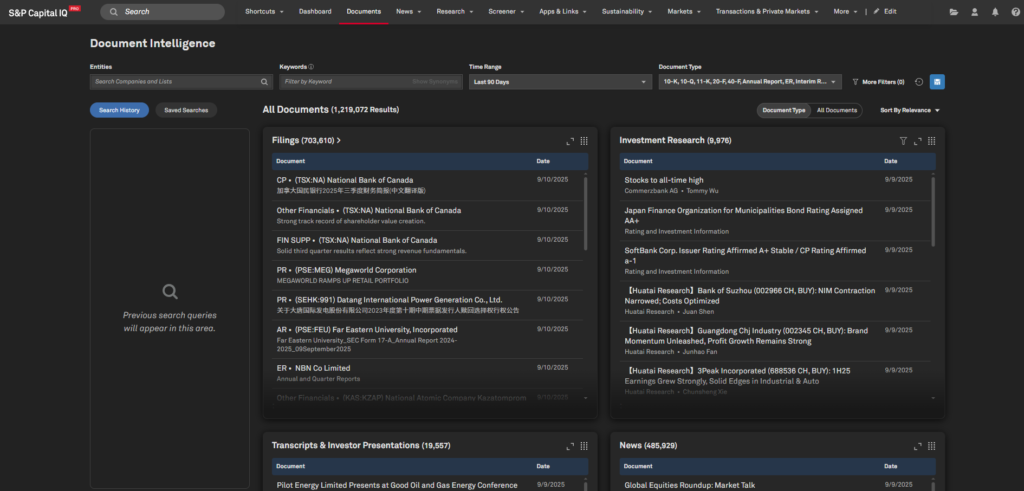
Task: Expand the Sort By Relevance dropdown
Action: tap(909, 110)
